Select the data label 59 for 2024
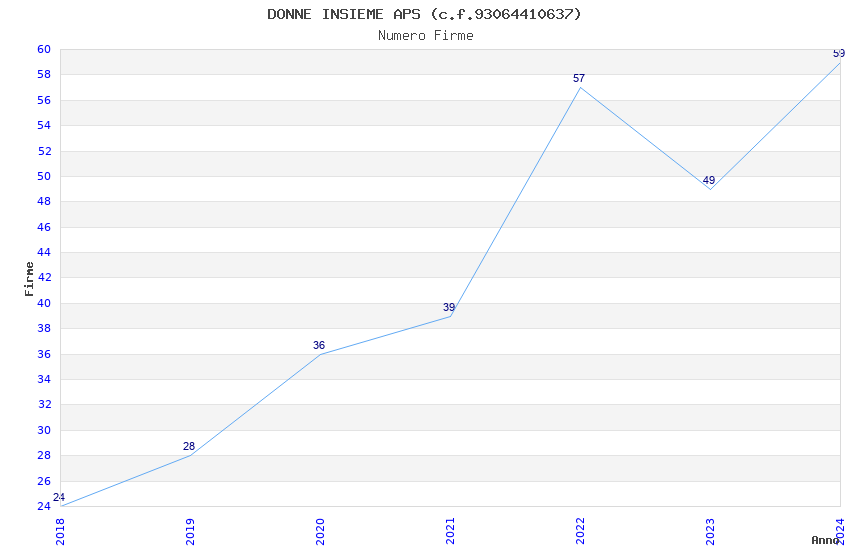850x550 pixels. tap(839, 53)
